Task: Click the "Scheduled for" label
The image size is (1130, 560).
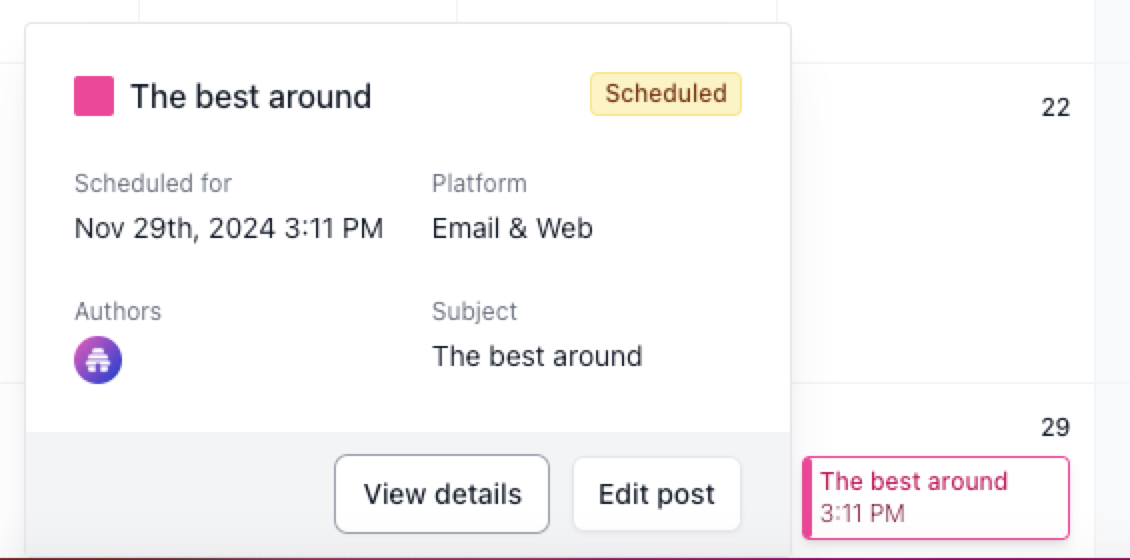Action: [x=153, y=184]
